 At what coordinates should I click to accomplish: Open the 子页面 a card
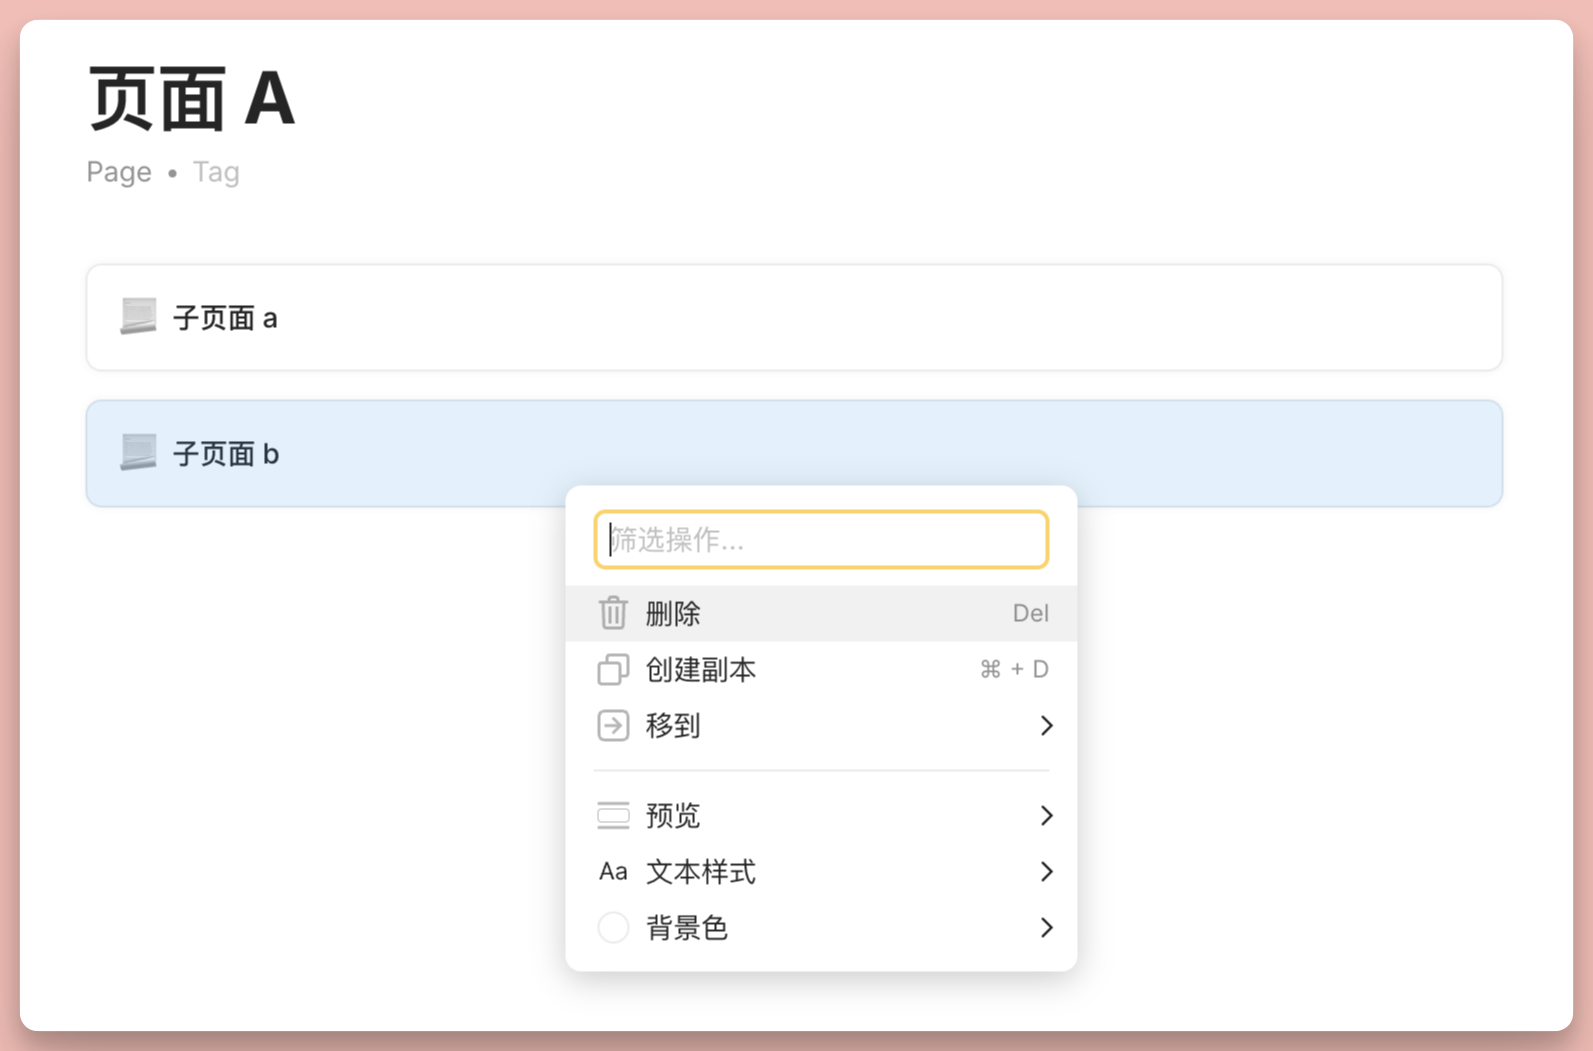point(794,317)
